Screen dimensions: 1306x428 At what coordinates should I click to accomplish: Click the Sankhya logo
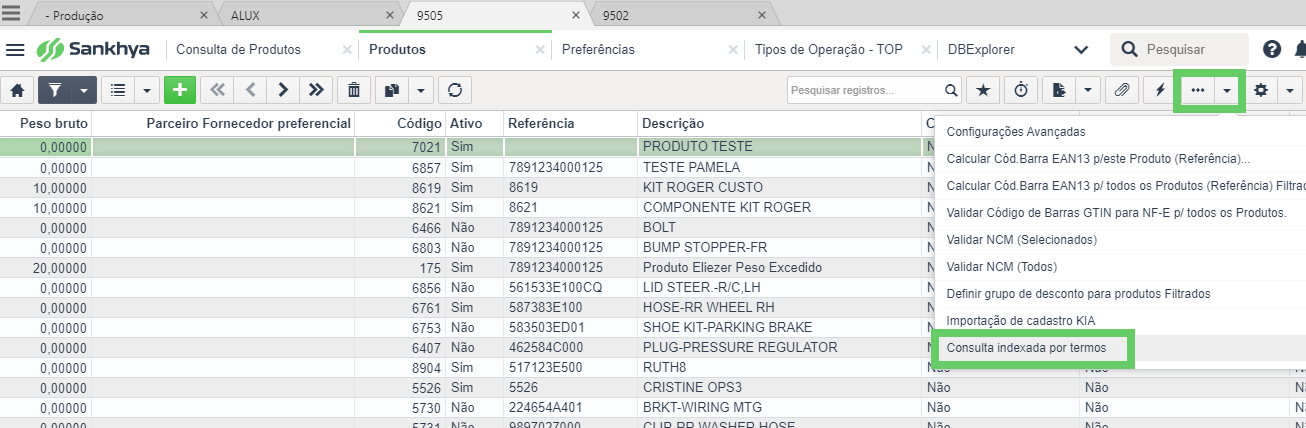pyautogui.click(x=93, y=49)
